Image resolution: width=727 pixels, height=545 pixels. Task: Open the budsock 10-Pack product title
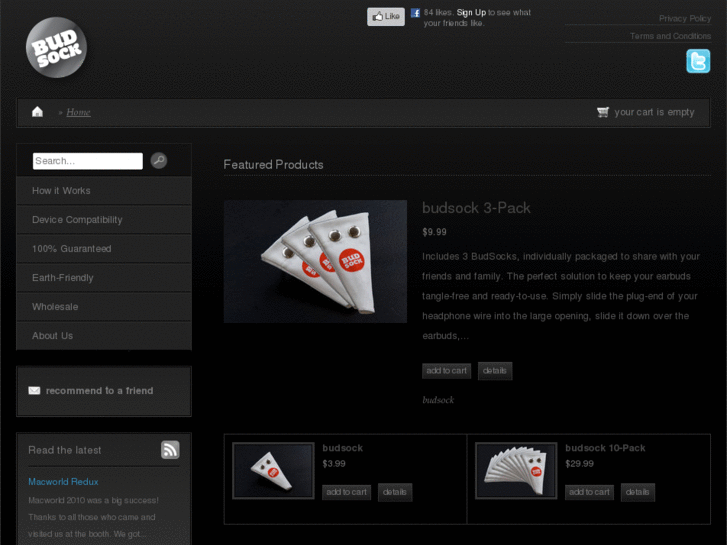[605, 448]
